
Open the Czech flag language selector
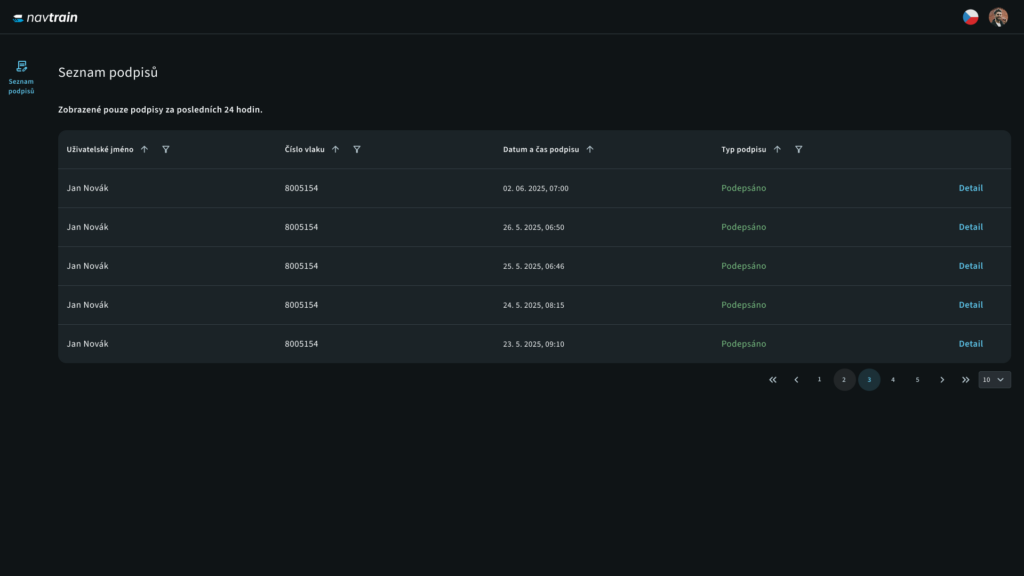[970, 17]
